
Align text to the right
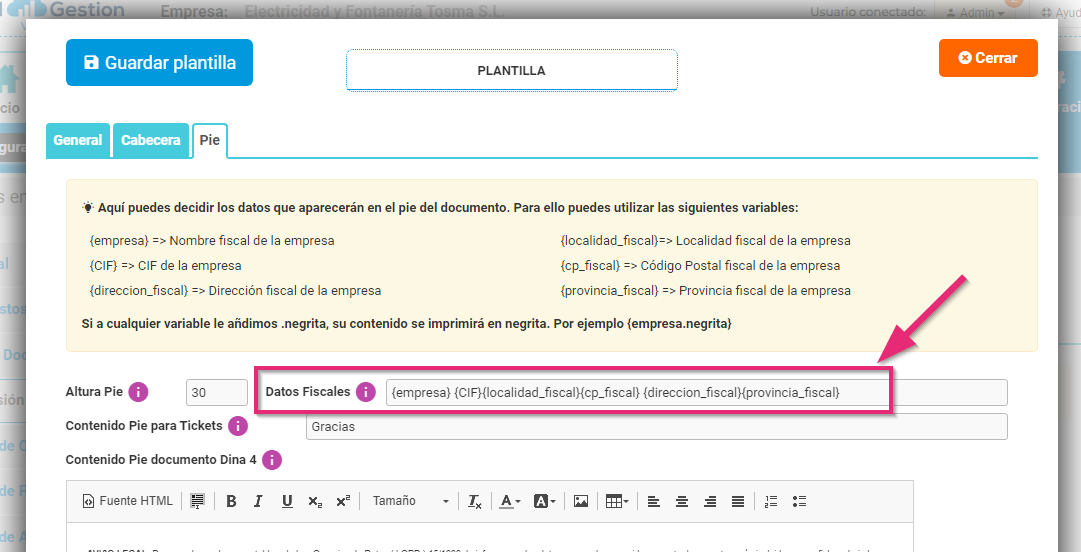710,501
